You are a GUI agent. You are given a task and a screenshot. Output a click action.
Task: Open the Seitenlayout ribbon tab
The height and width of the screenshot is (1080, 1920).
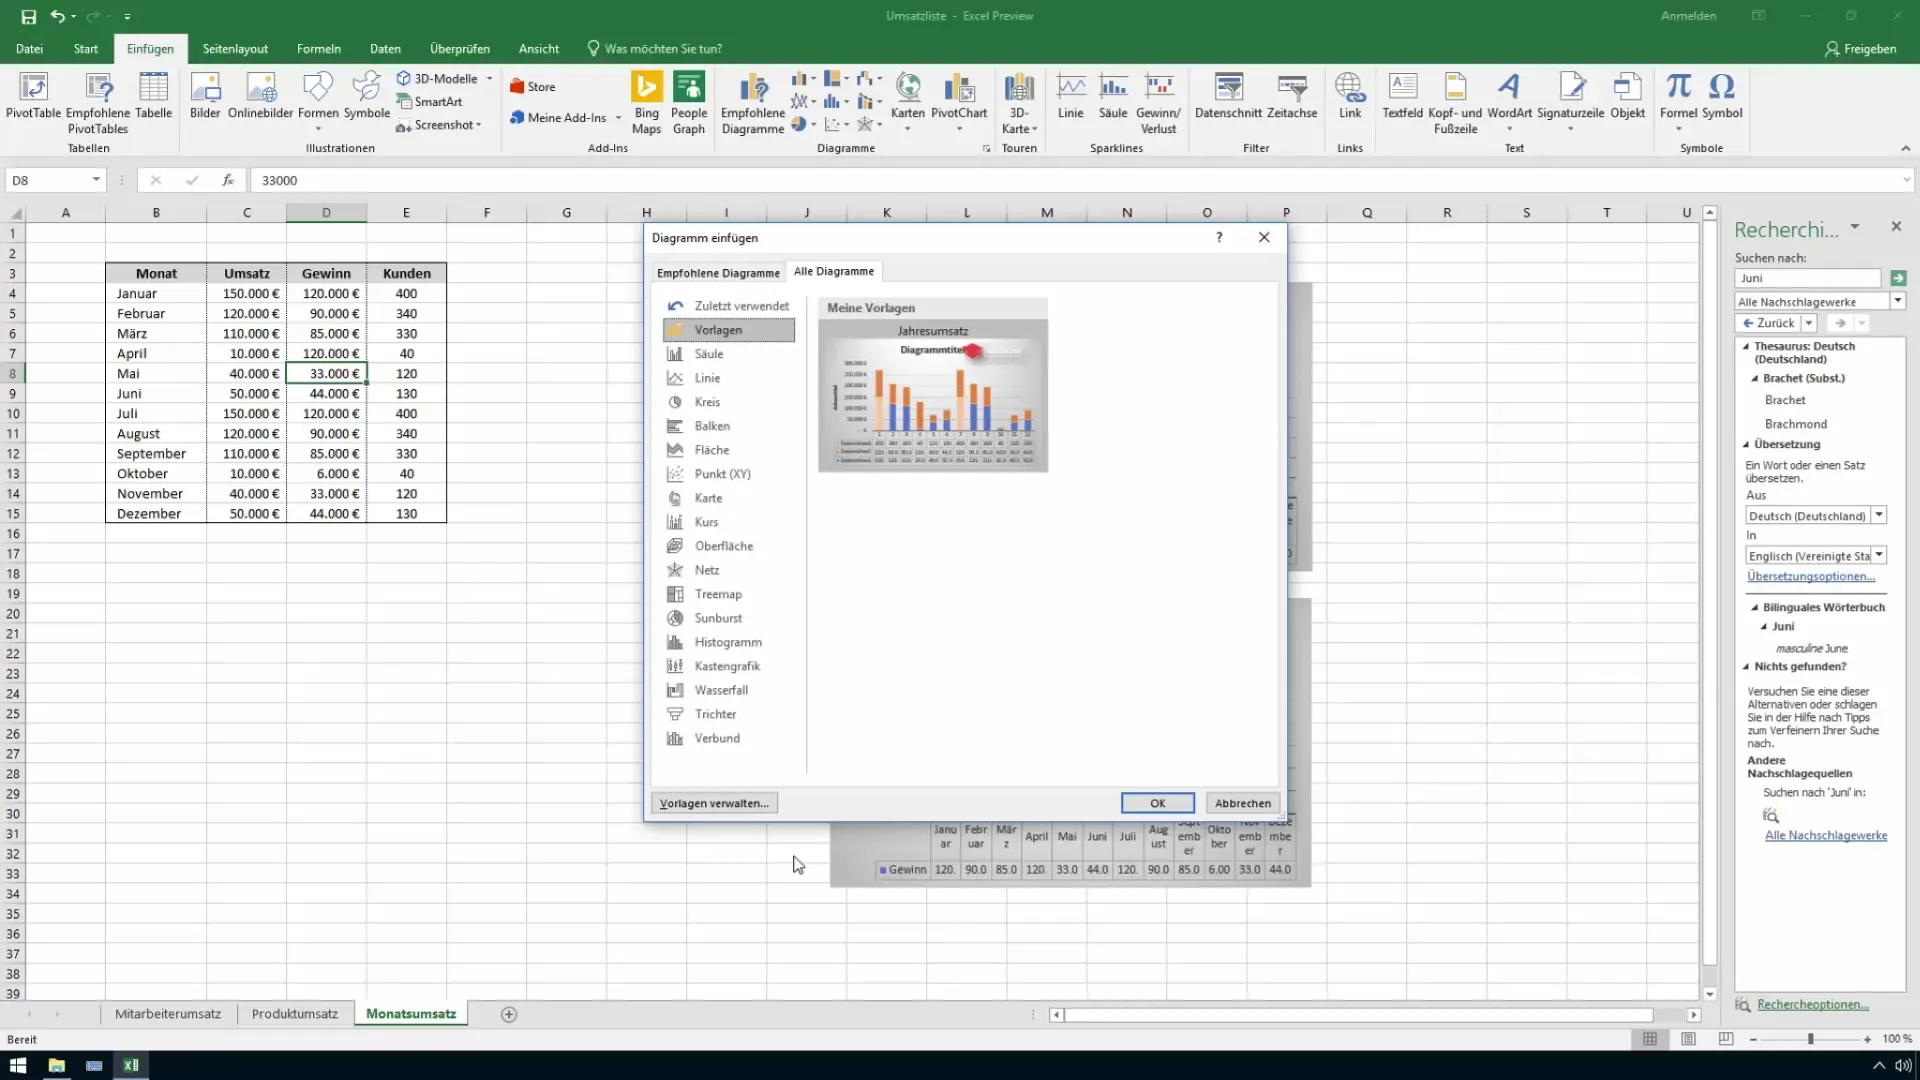235,48
